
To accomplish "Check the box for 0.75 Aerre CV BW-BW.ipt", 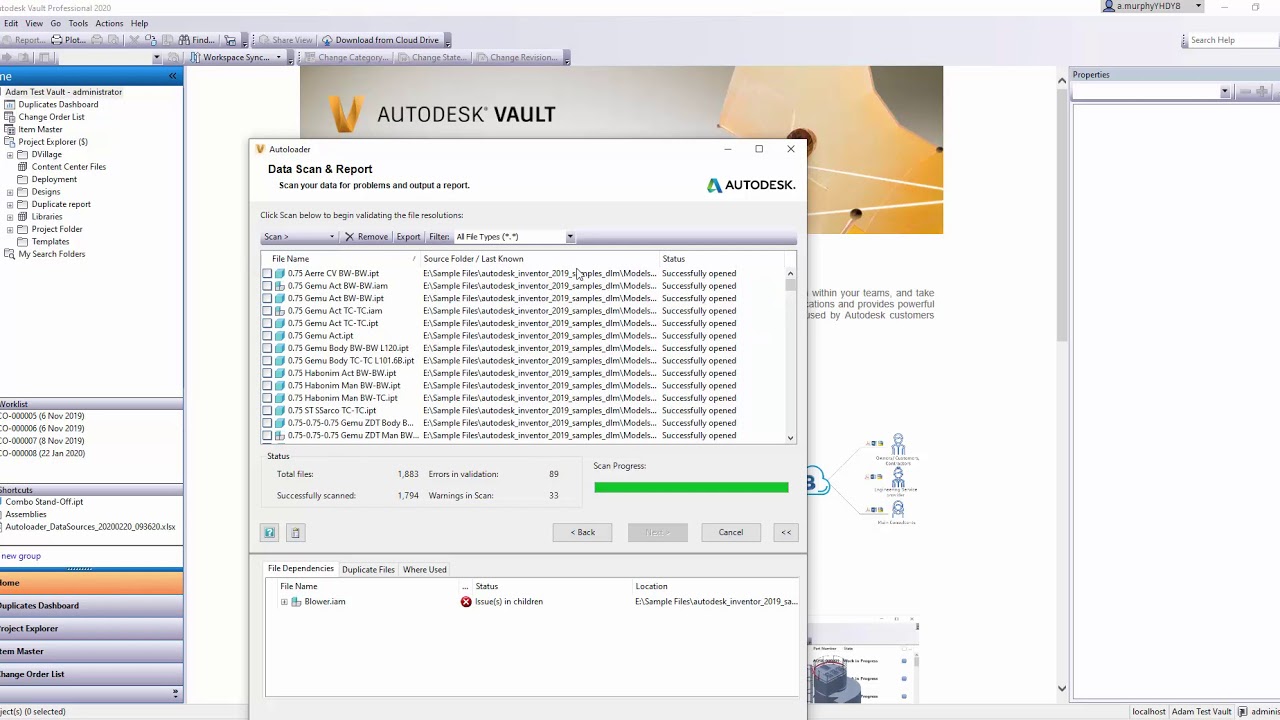I will (267, 273).
